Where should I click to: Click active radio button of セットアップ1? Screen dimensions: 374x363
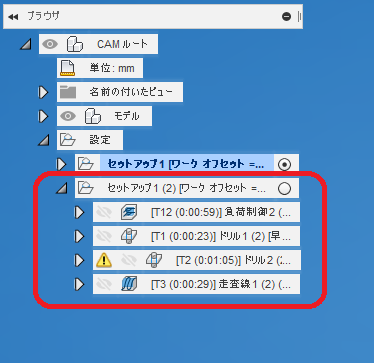[x=284, y=164]
